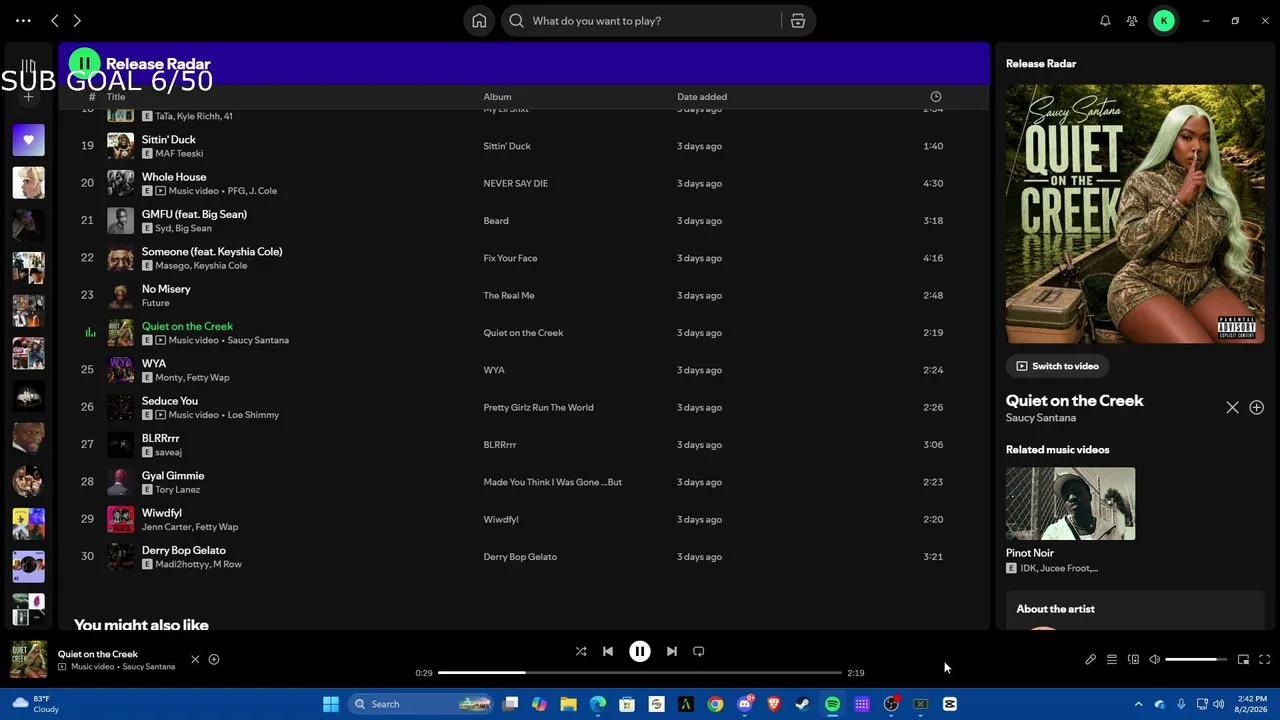
Task: Sort tracks by the Album column
Action: click(x=497, y=97)
